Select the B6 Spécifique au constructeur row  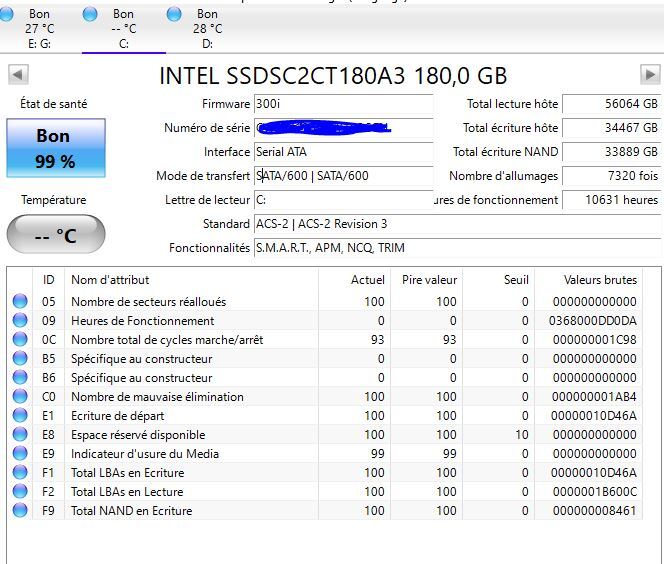(325, 378)
